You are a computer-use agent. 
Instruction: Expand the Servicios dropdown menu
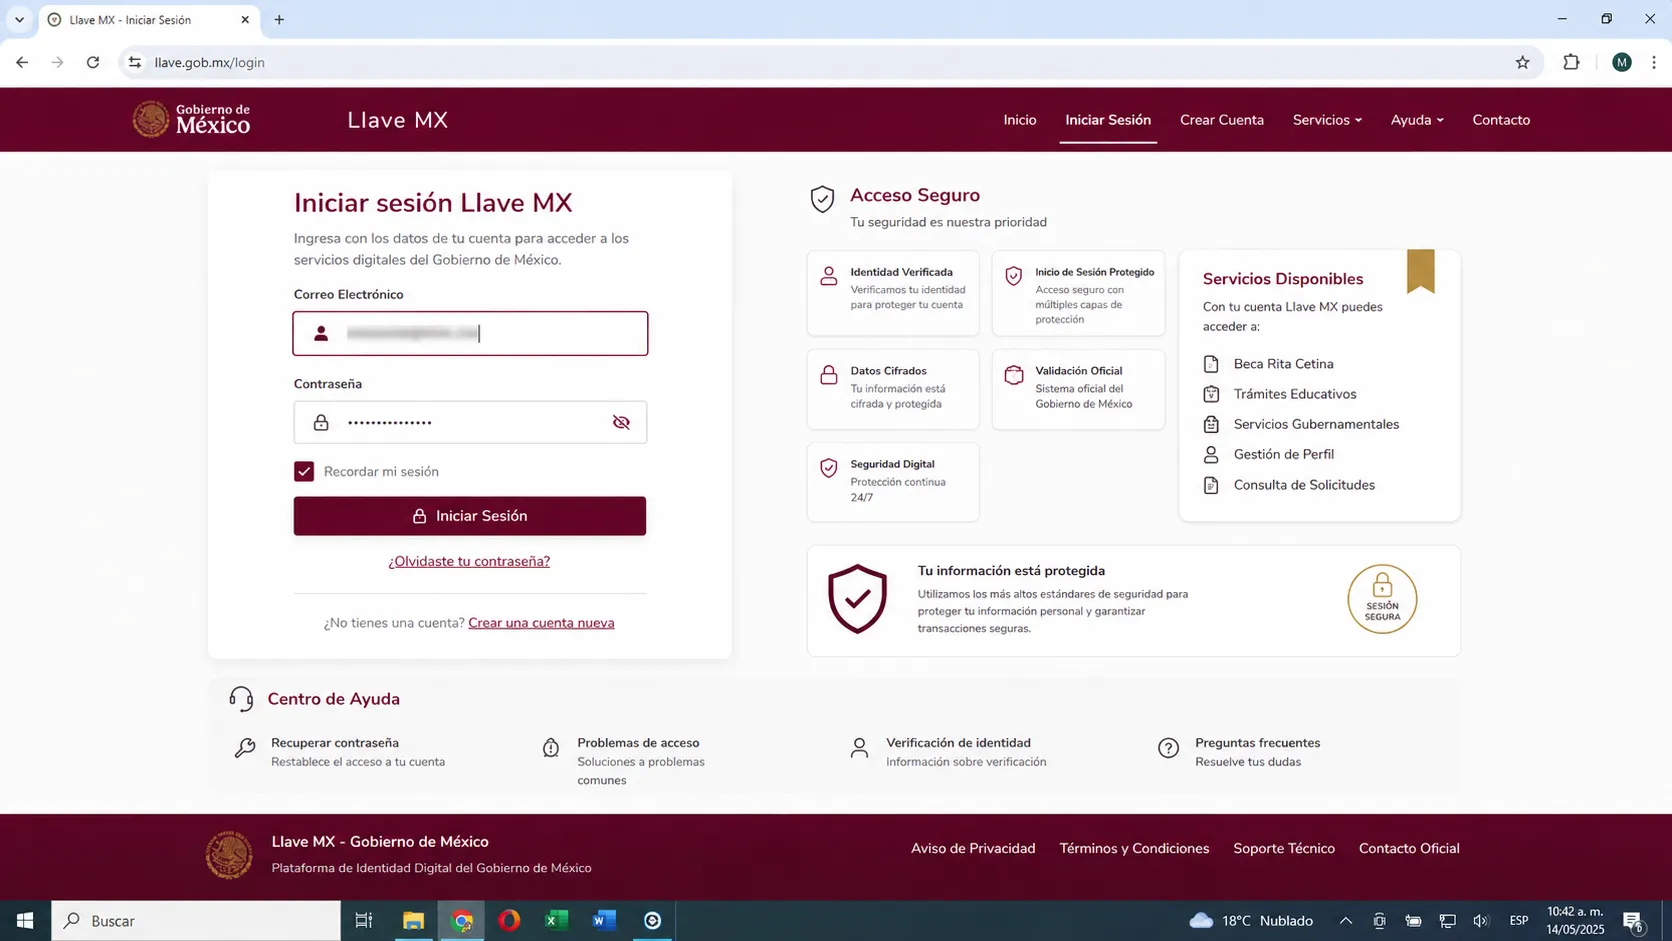[x=1327, y=120]
